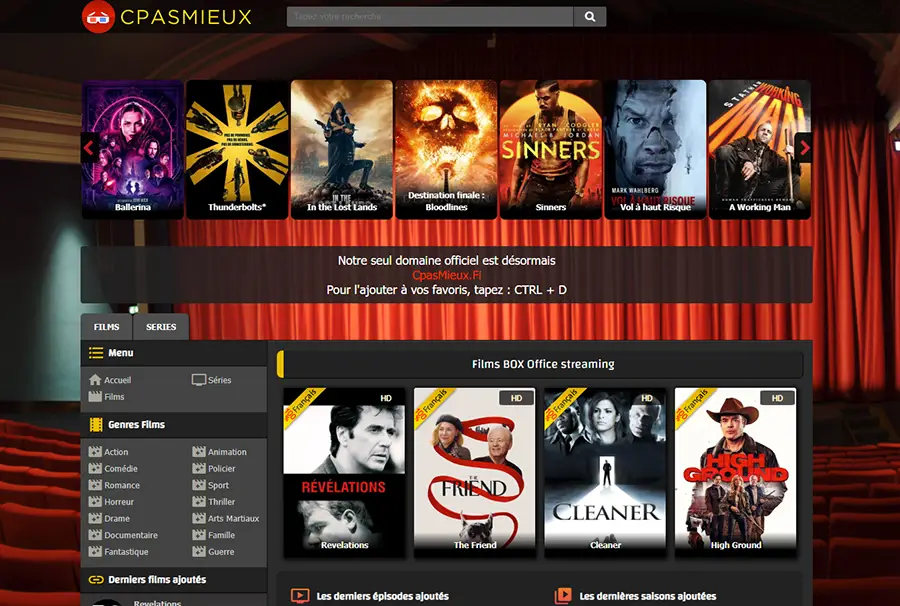Open the Films menu link
The height and width of the screenshot is (606, 900).
114,397
